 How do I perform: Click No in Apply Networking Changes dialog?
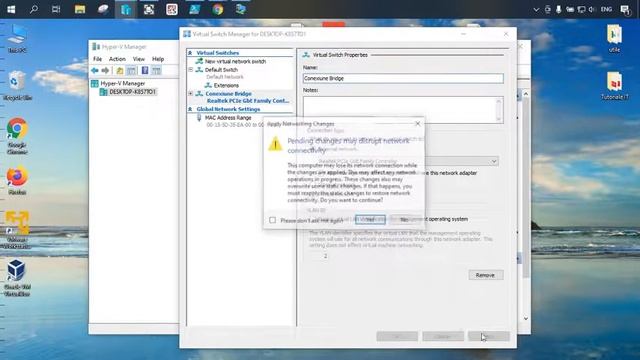(x=404, y=220)
